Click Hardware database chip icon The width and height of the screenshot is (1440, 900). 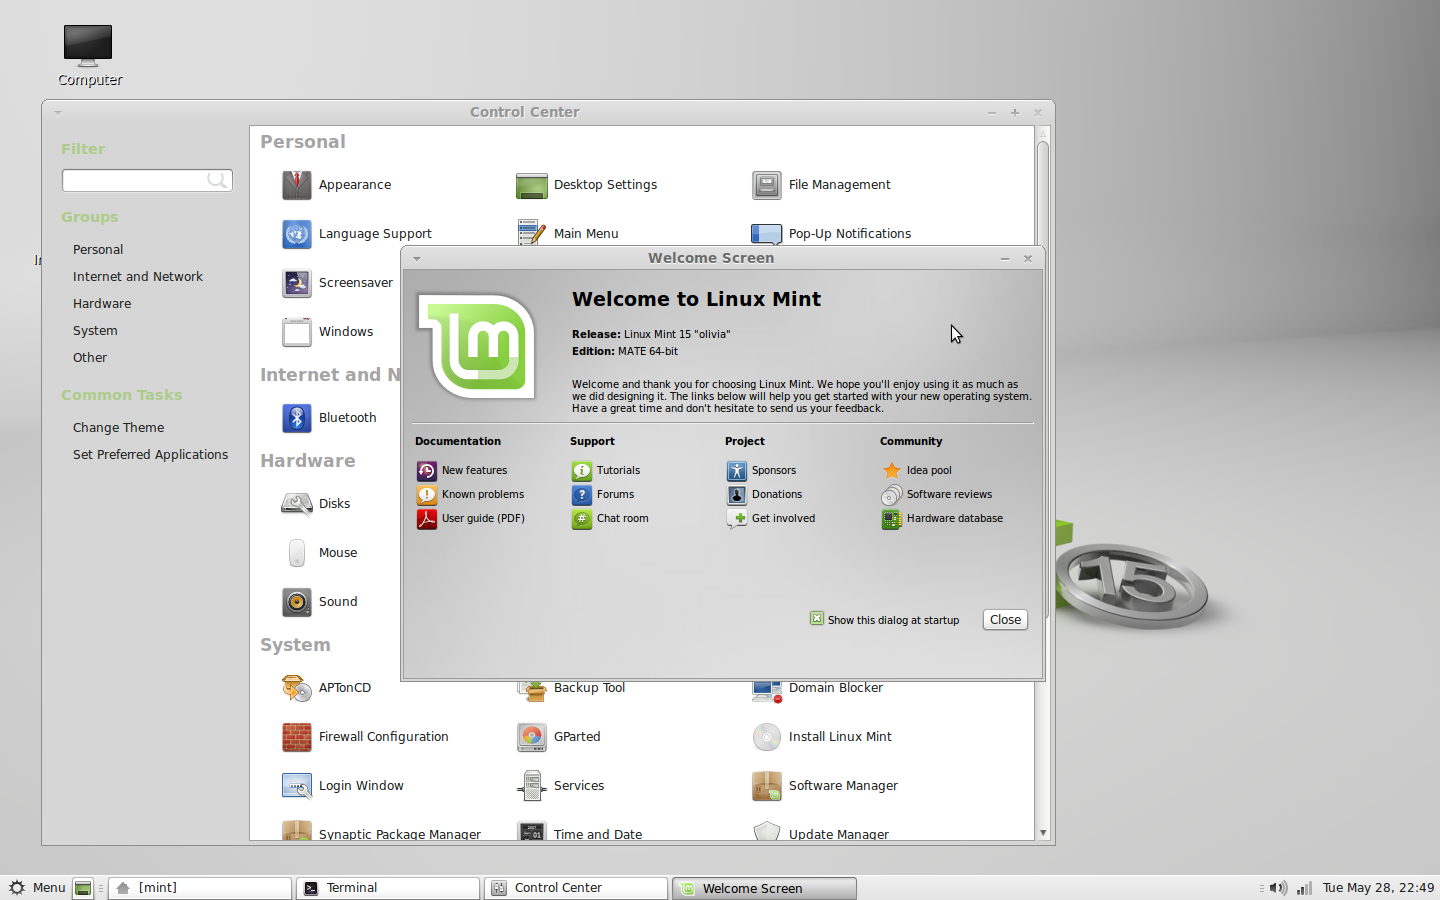click(892, 519)
